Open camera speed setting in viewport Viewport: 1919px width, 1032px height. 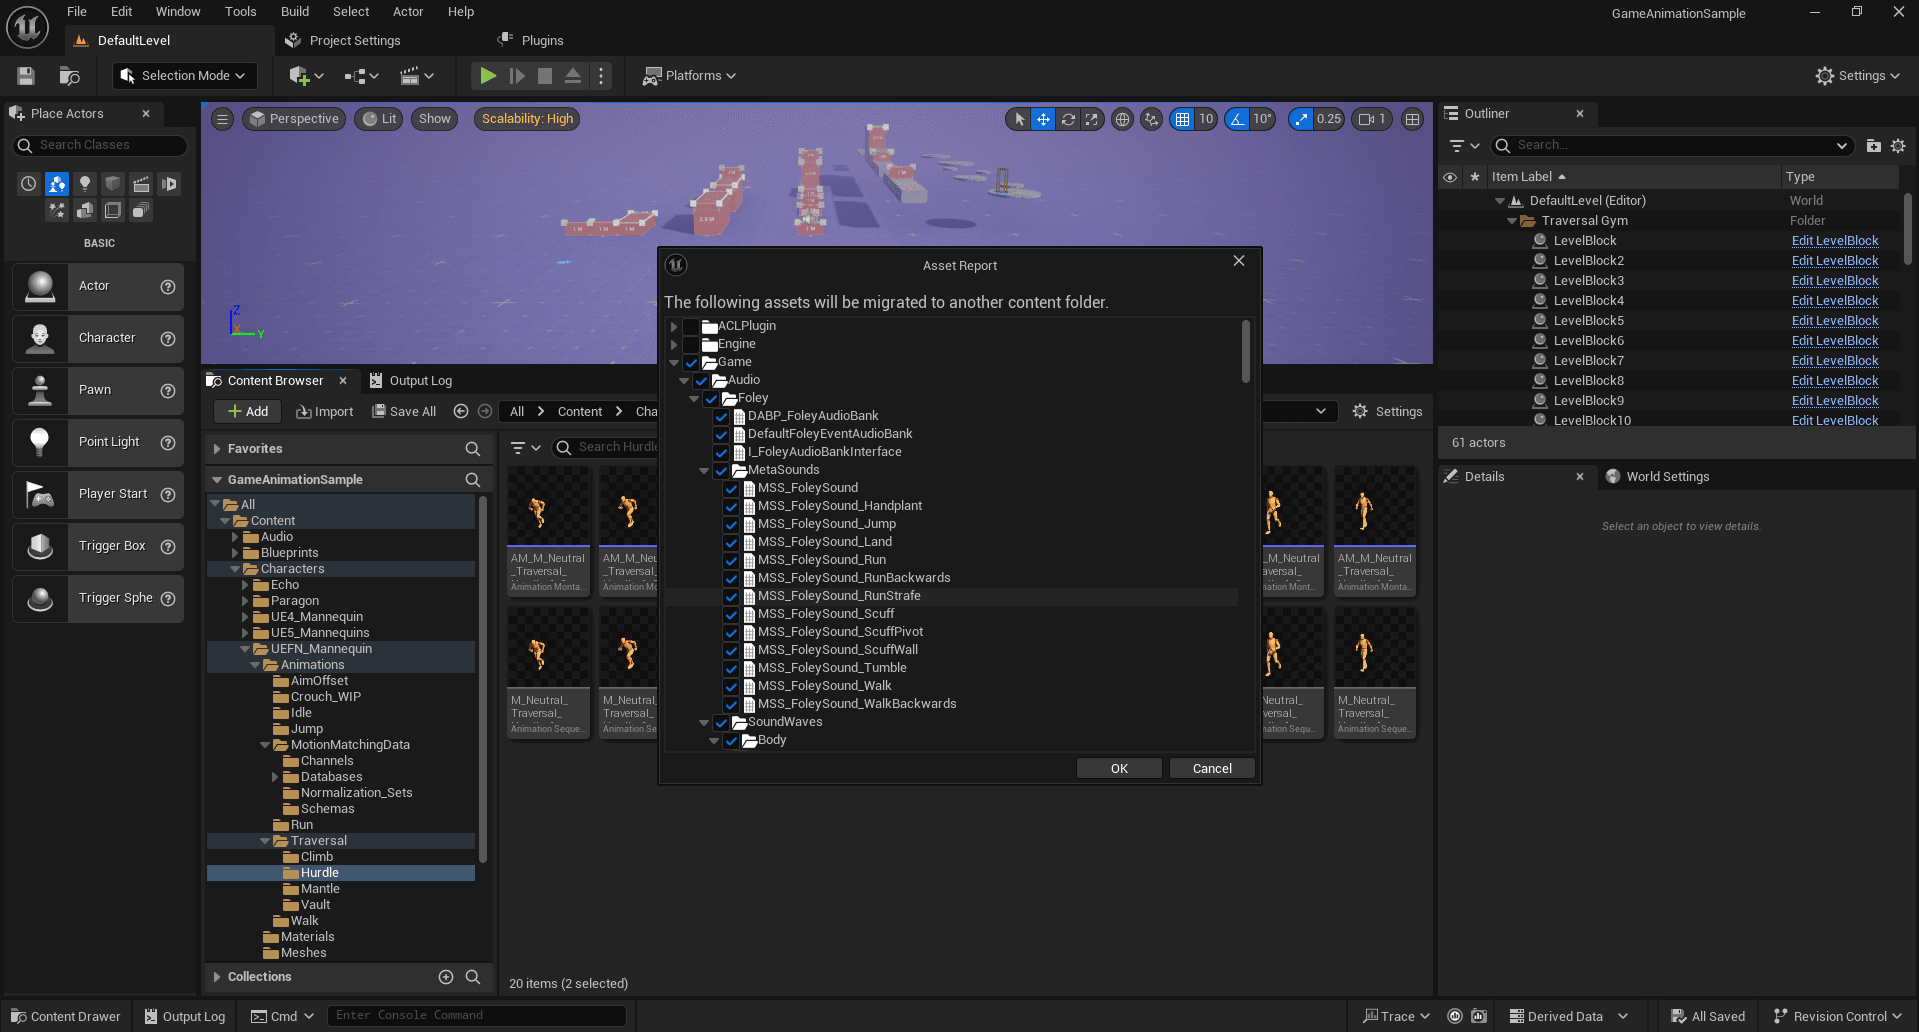click(1372, 119)
